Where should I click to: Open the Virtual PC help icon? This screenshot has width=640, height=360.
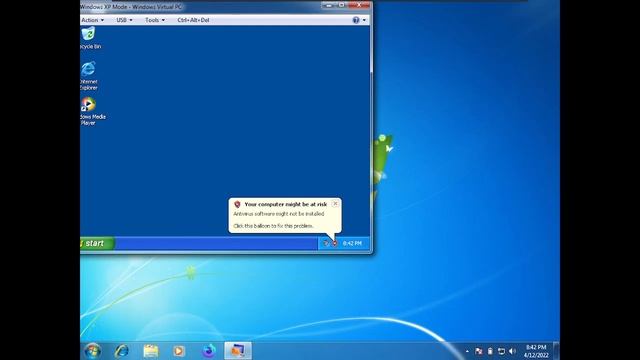pos(356,20)
